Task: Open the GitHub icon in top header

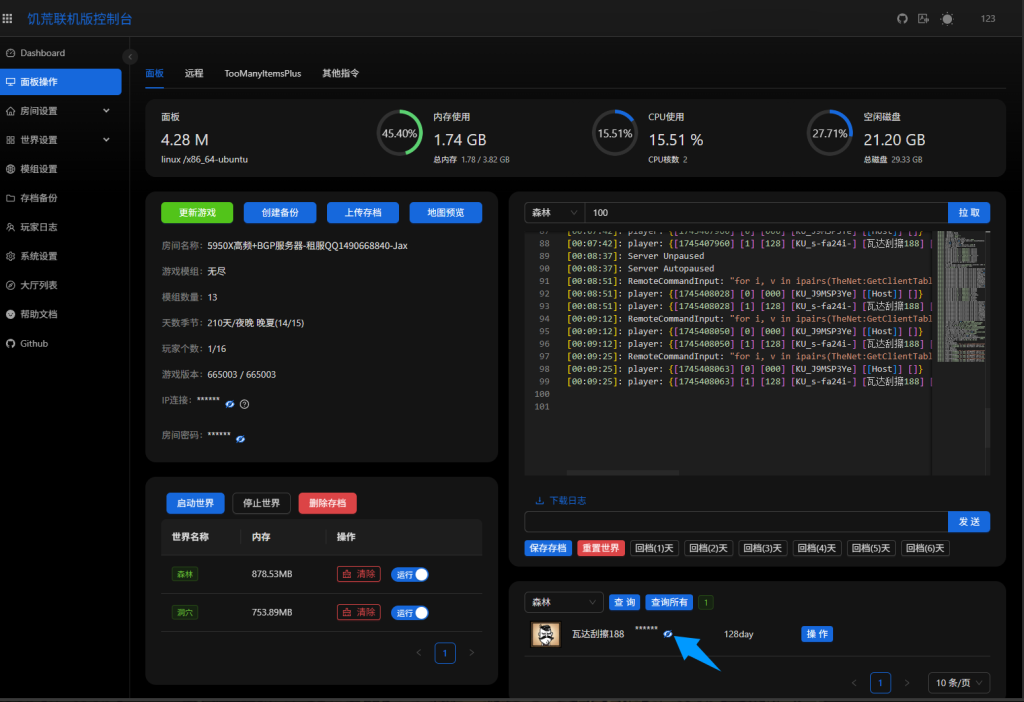Action: pos(901,18)
